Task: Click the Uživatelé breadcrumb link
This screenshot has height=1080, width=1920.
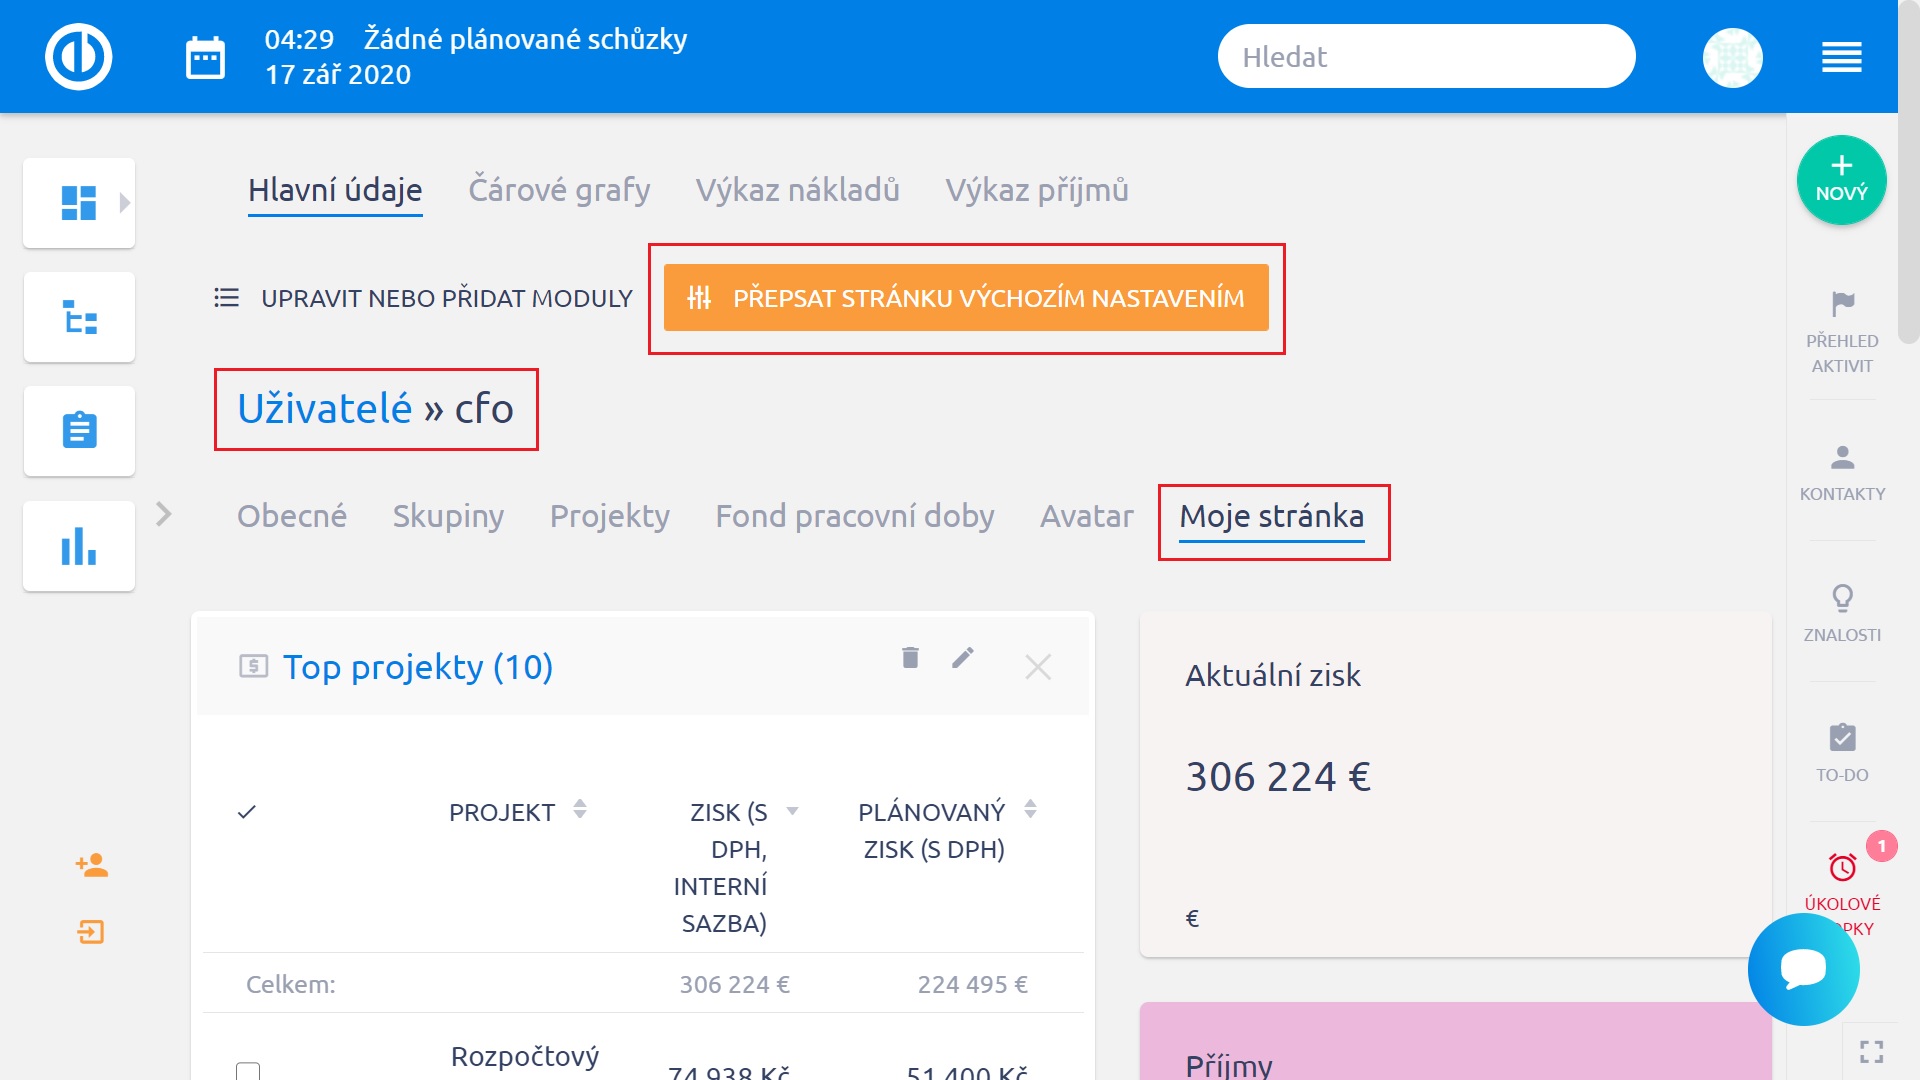Action: coord(324,409)
